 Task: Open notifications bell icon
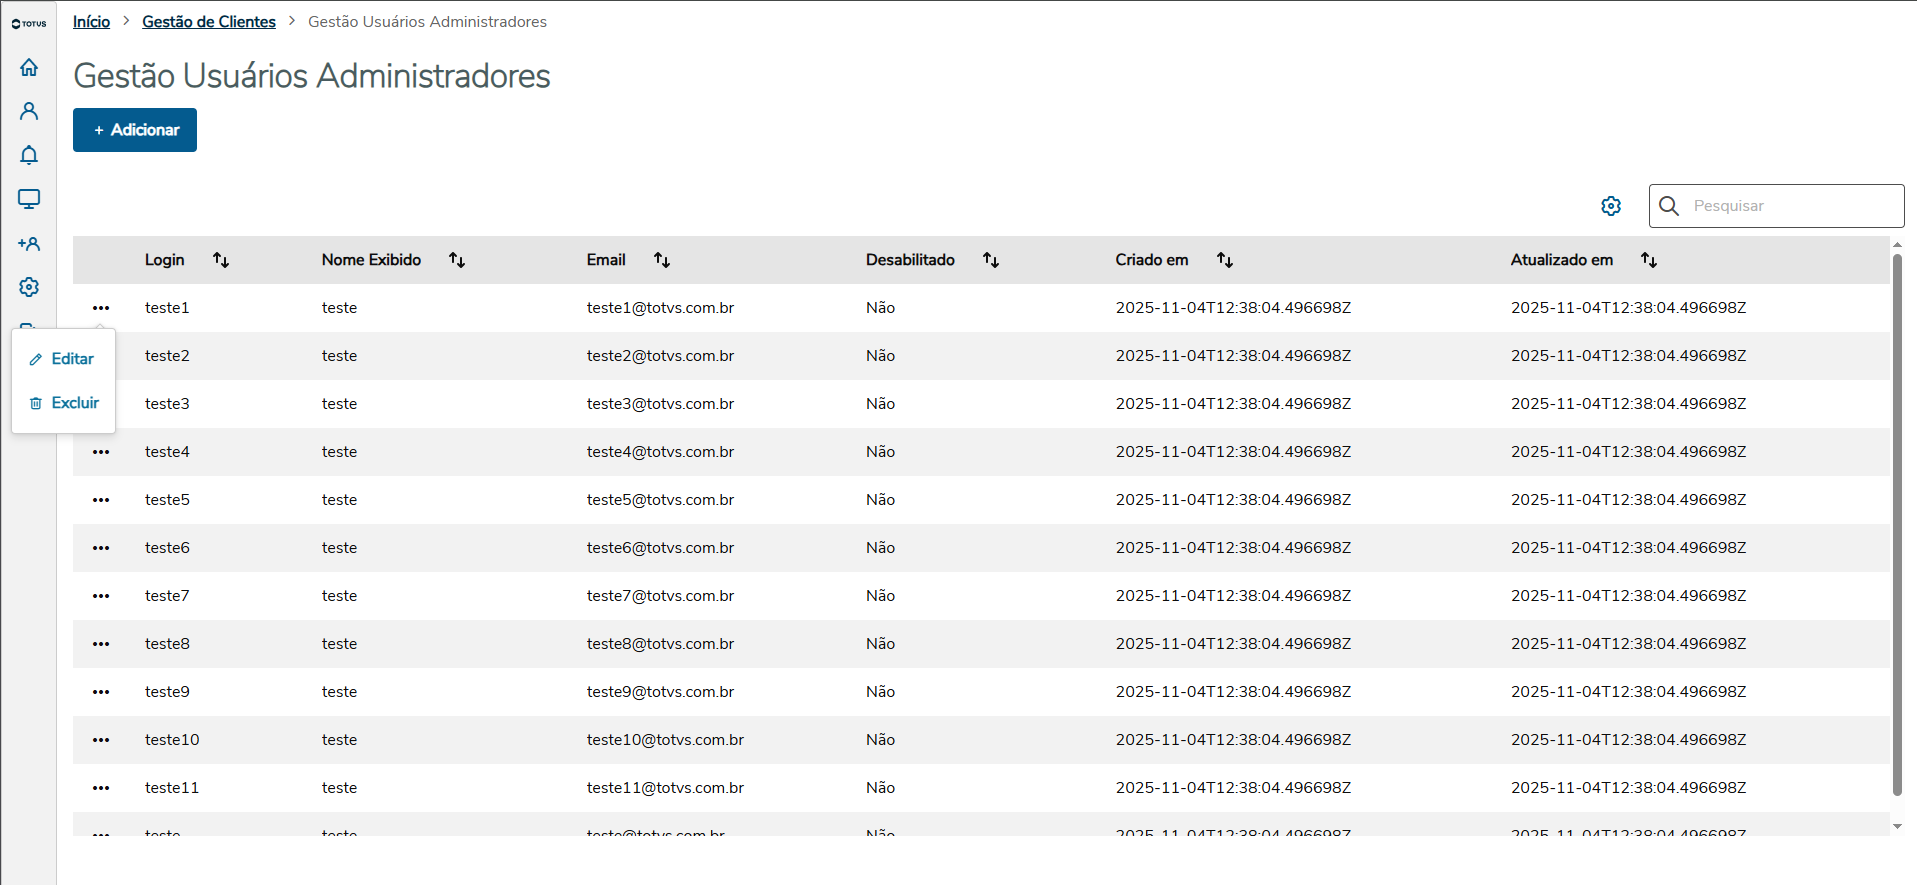point(29,155)
